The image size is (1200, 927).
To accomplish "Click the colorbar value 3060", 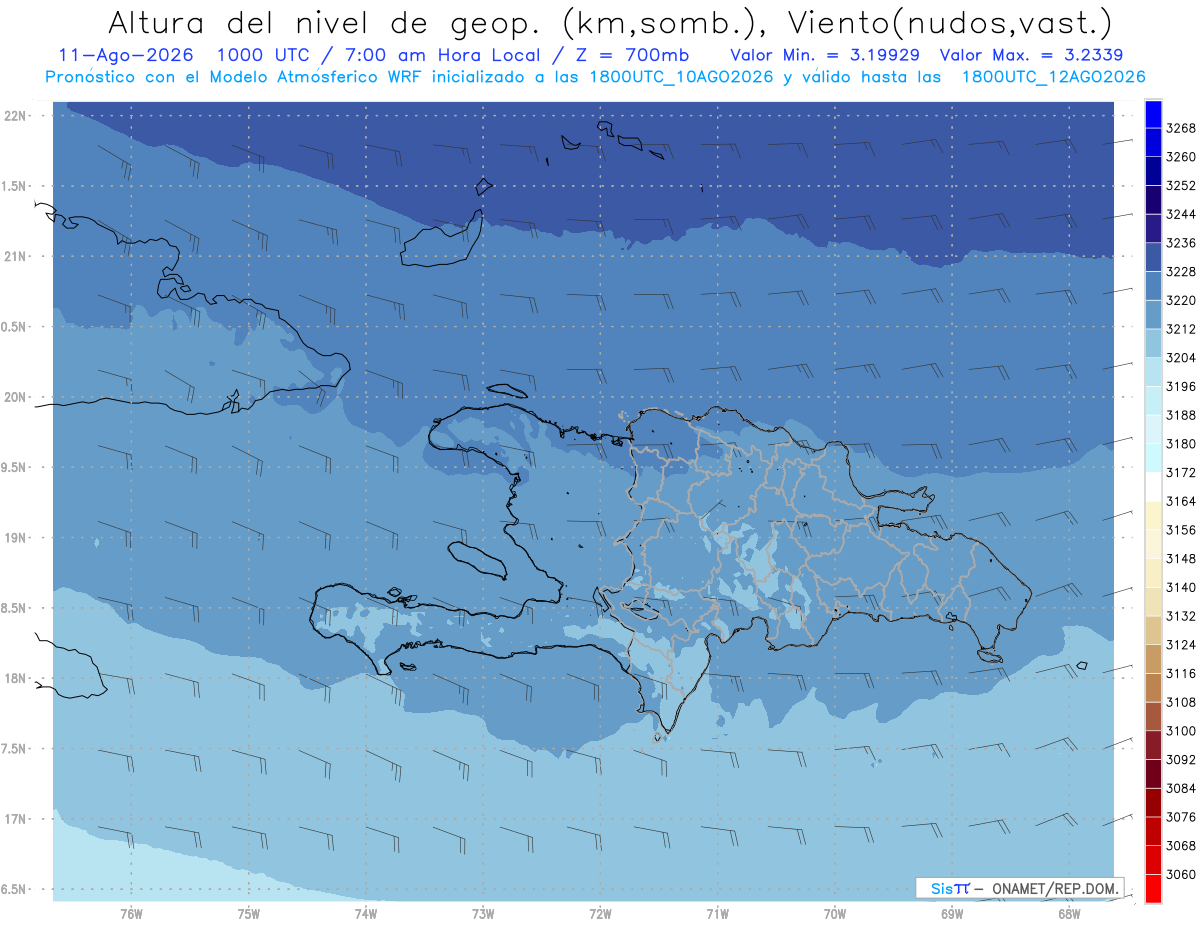I will coord(1181,874).
